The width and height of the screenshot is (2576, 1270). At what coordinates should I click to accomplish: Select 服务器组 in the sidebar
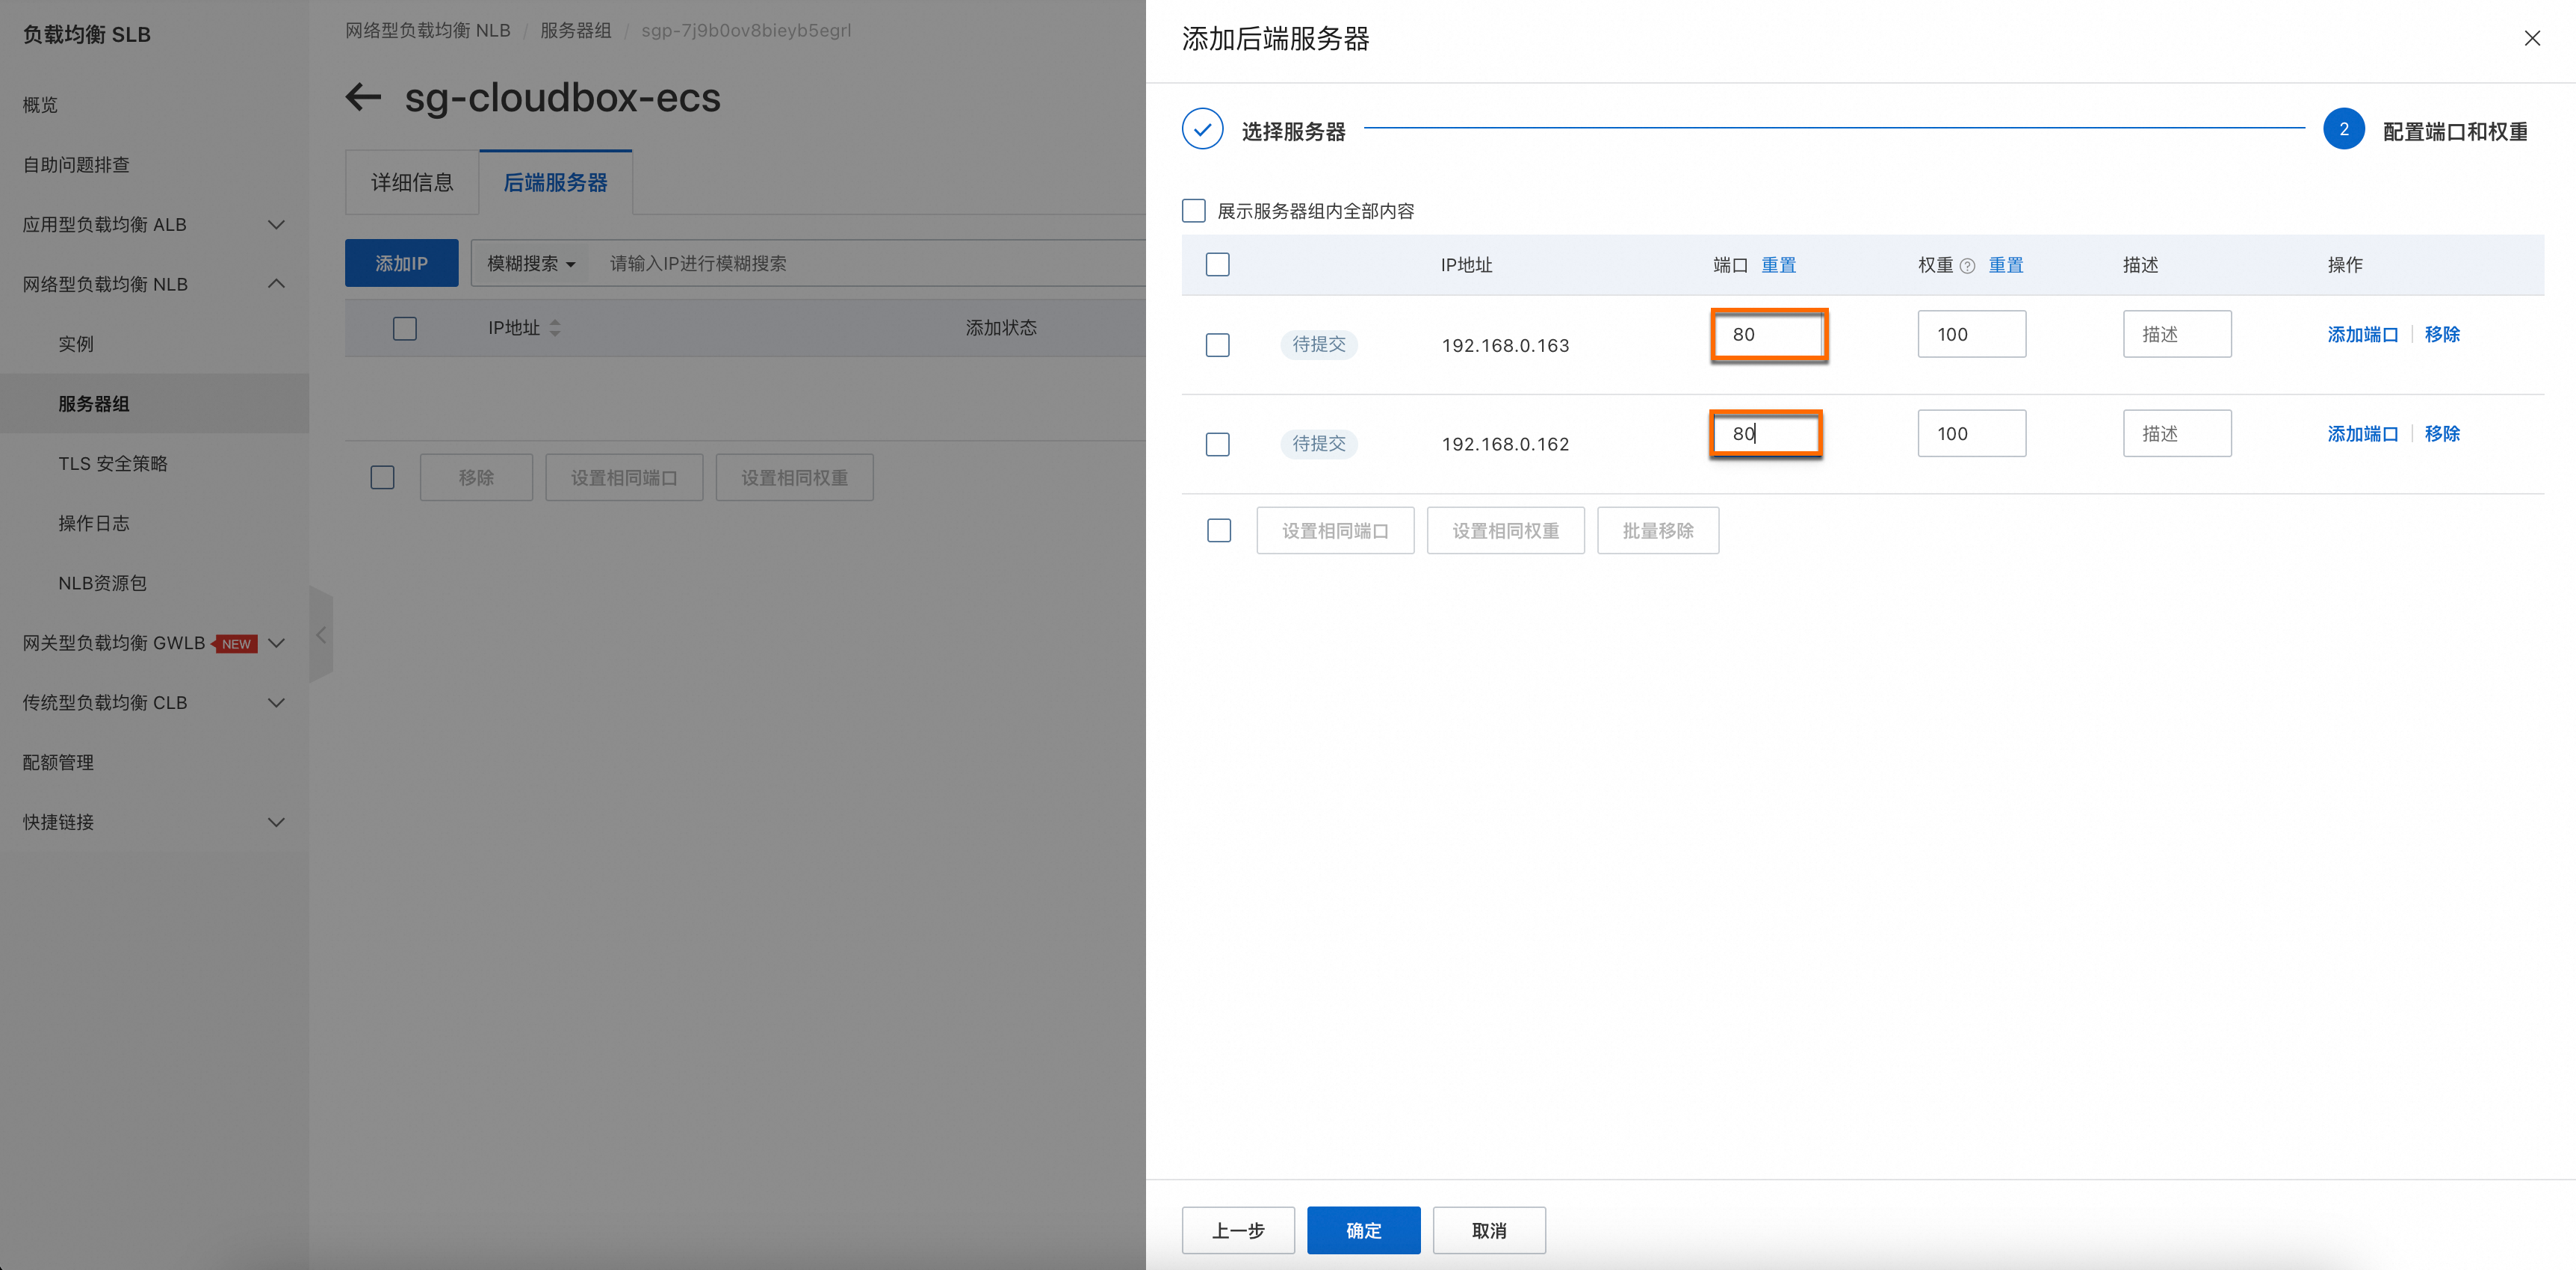coord(154,404)
